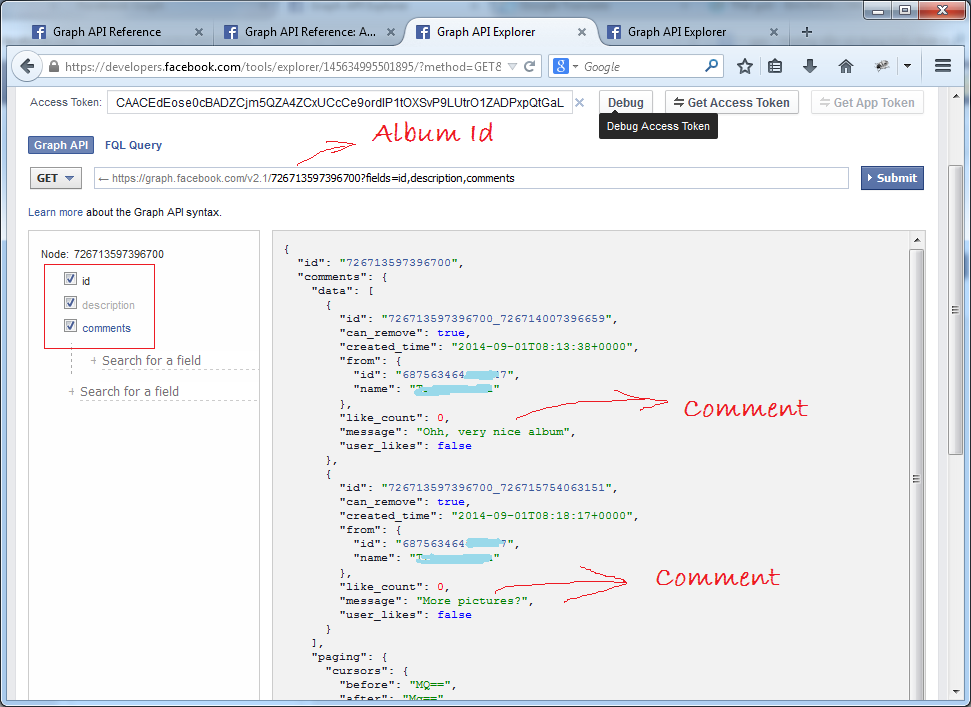
Task: Uncheck the id field checkbox
Action: click(x=70, y=279)
